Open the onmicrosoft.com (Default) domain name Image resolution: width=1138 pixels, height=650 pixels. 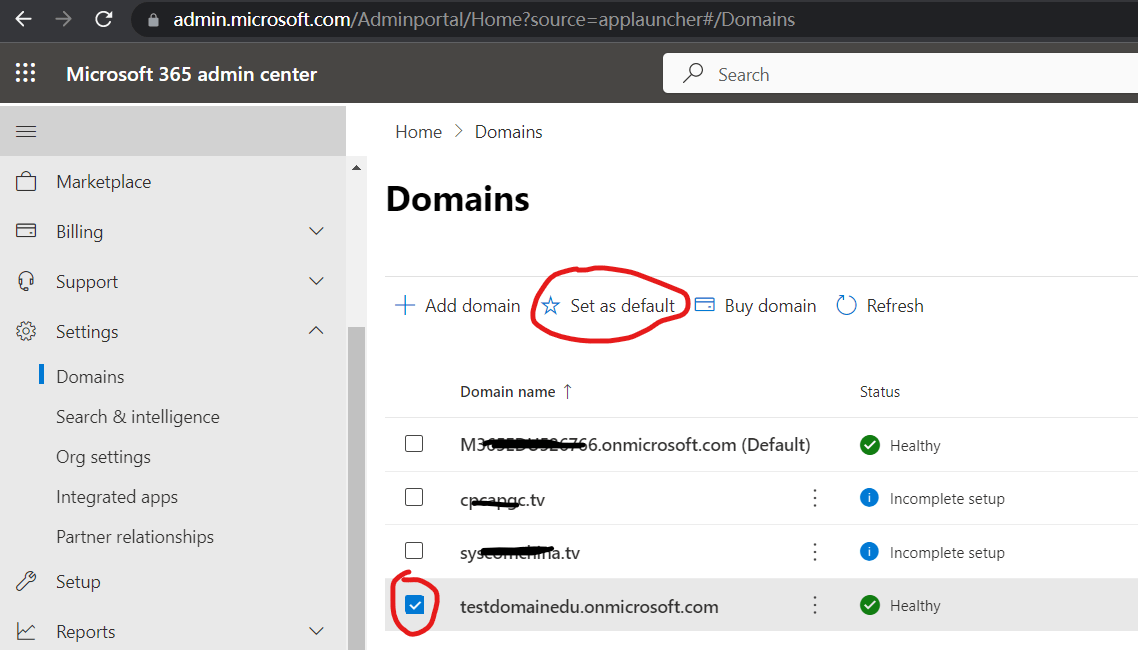click(635, 445)
